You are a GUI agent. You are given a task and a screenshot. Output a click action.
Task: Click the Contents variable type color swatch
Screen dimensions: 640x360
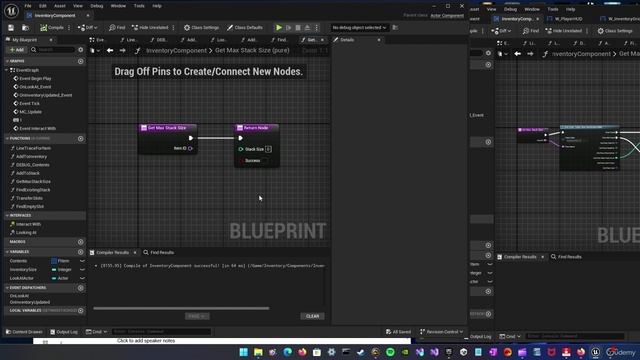pyautogui.click(x=54, y=261)
